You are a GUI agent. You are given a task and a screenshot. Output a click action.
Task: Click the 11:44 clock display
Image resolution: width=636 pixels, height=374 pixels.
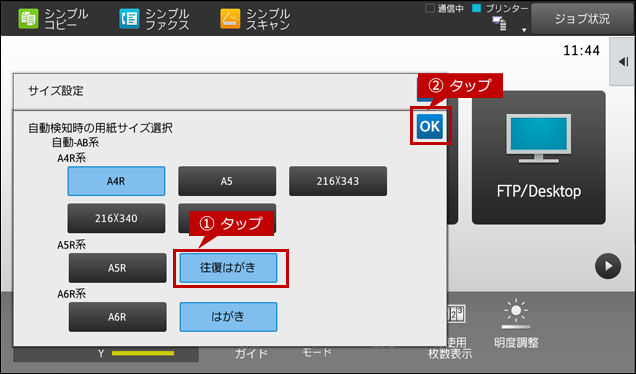581,51
